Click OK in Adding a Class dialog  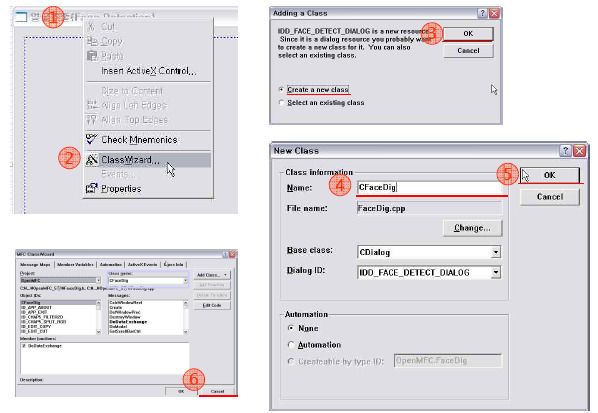coord(468,34)
